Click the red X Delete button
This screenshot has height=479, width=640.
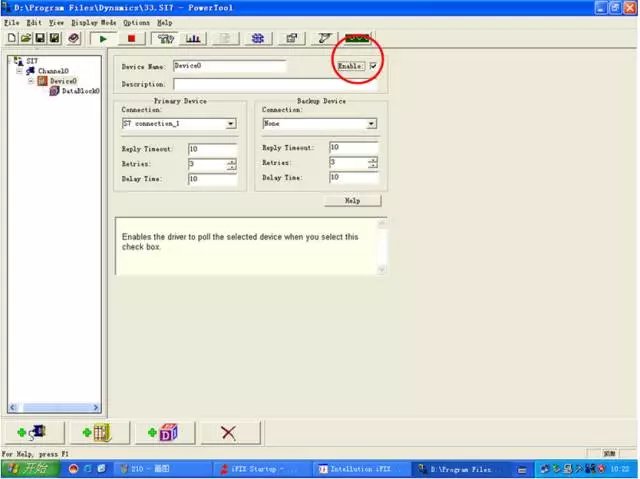point(229,432)
